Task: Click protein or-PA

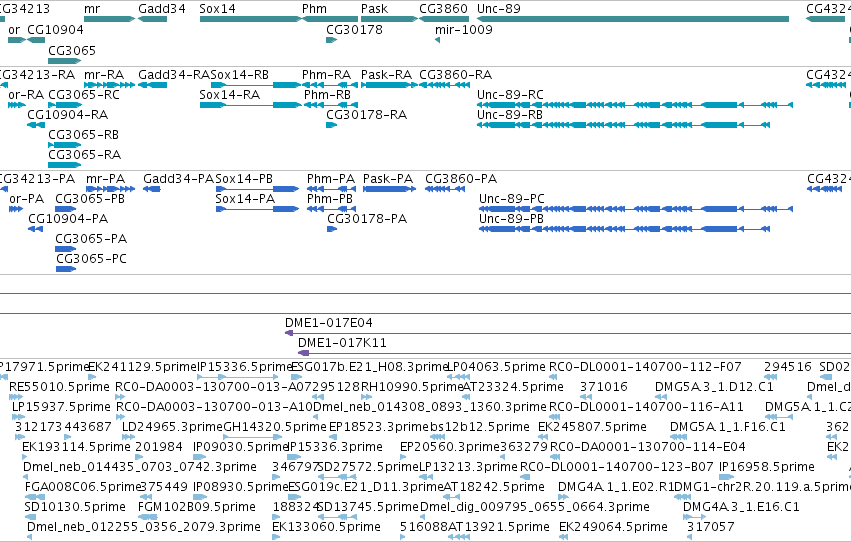Action: click(16, 209)
